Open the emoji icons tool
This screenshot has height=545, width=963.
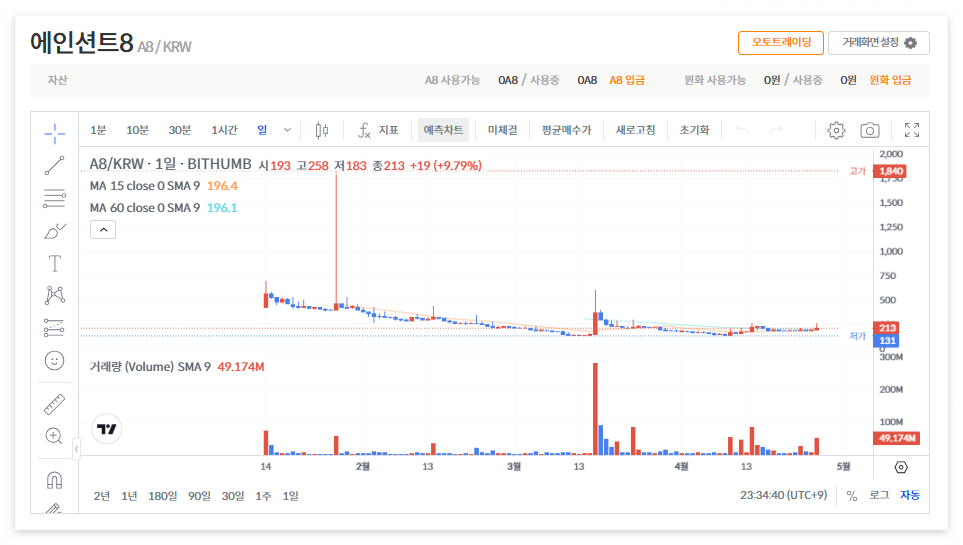click(55, 361)
